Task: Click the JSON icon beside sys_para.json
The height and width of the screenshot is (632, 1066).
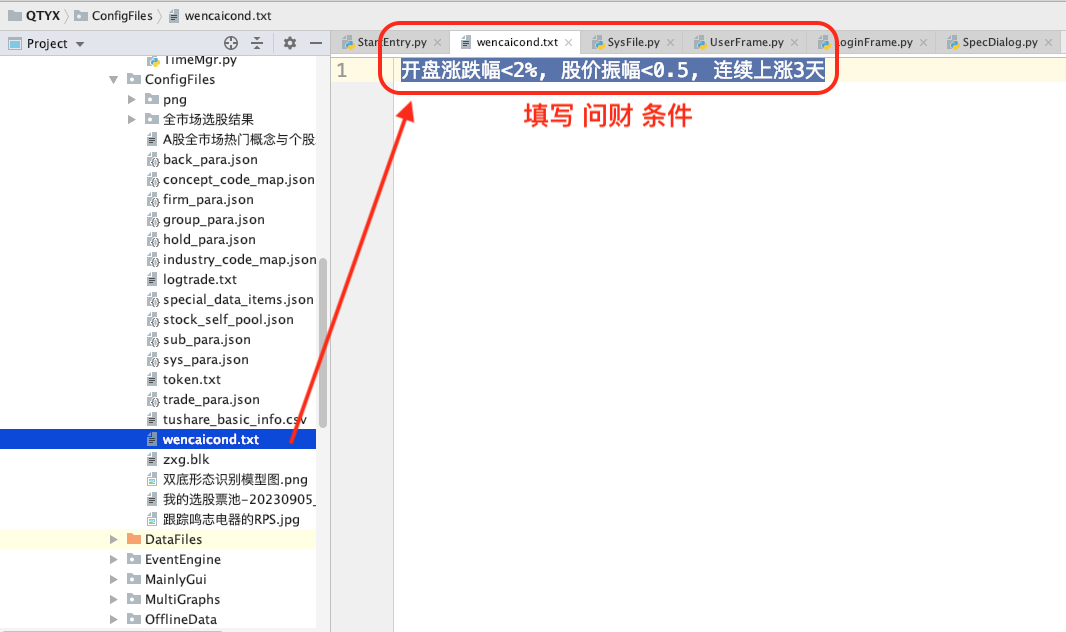Action: point(153,359)
